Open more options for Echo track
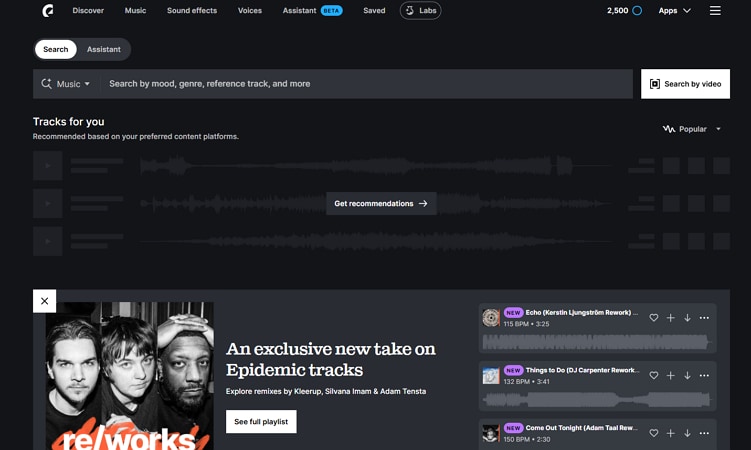 (704, 317)
